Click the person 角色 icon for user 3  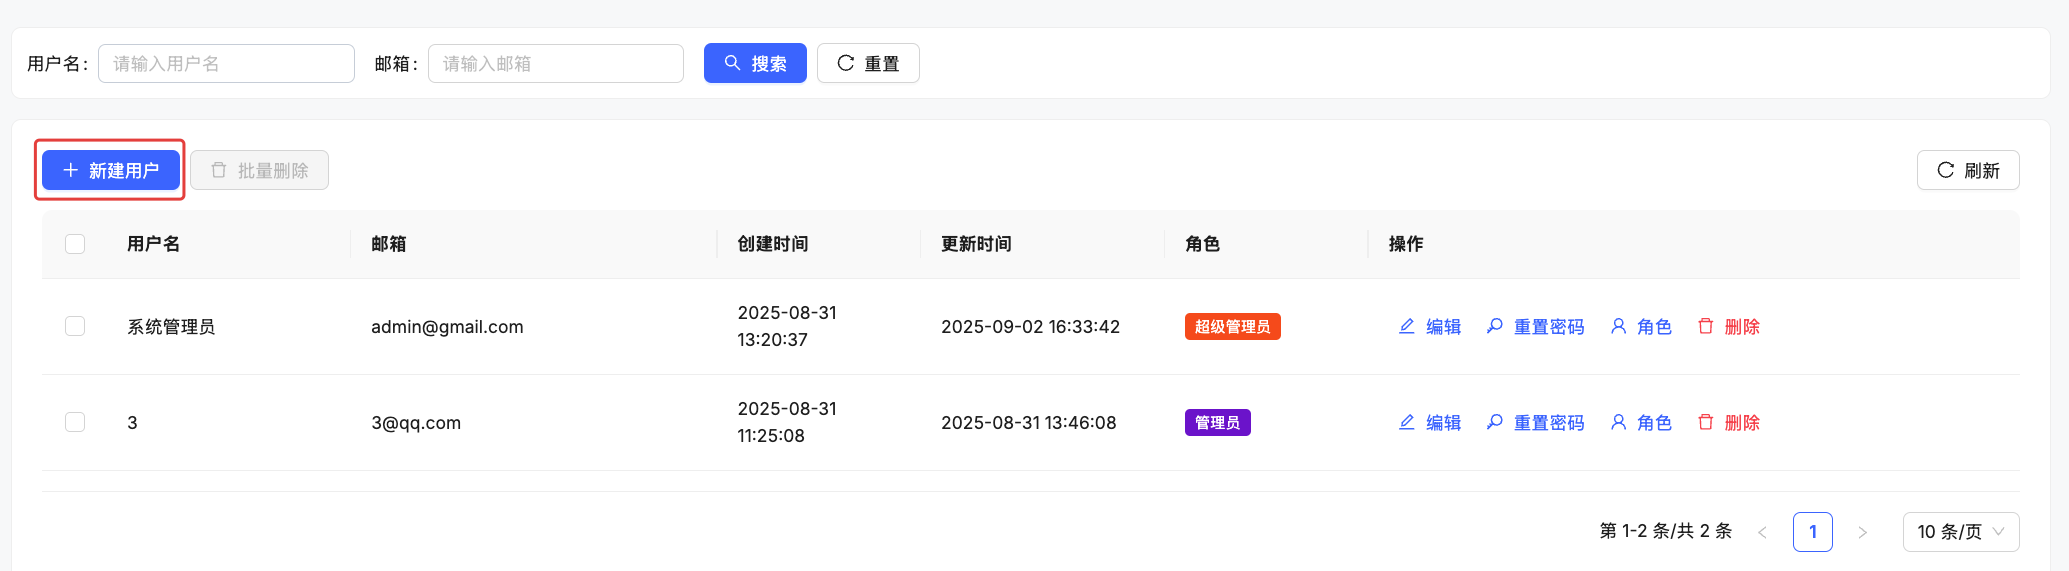(1618, 422)
